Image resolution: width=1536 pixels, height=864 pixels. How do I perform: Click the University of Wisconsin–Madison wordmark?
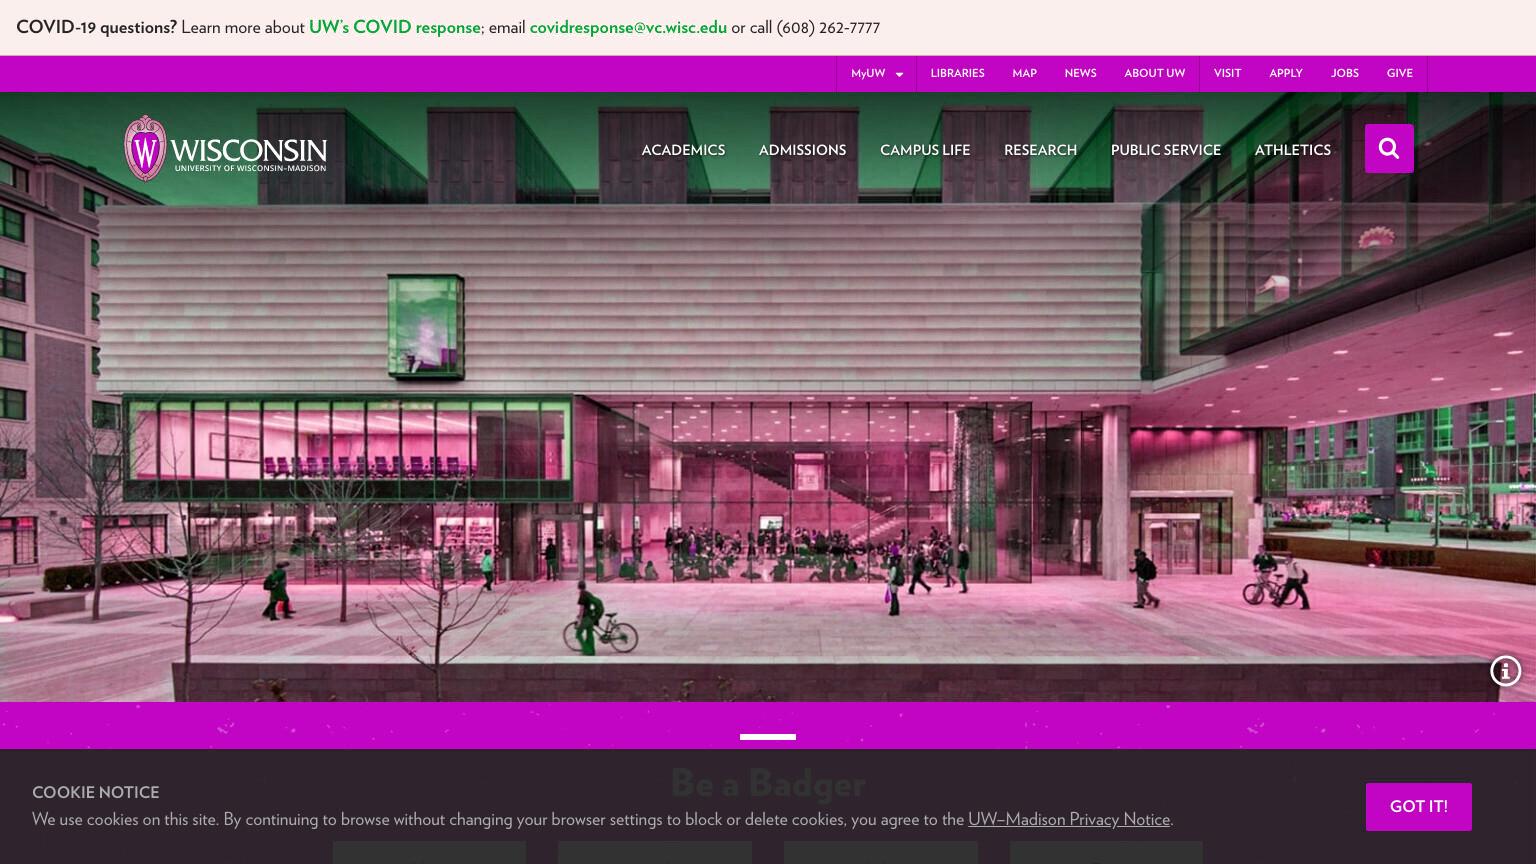[x=248, y=153]
